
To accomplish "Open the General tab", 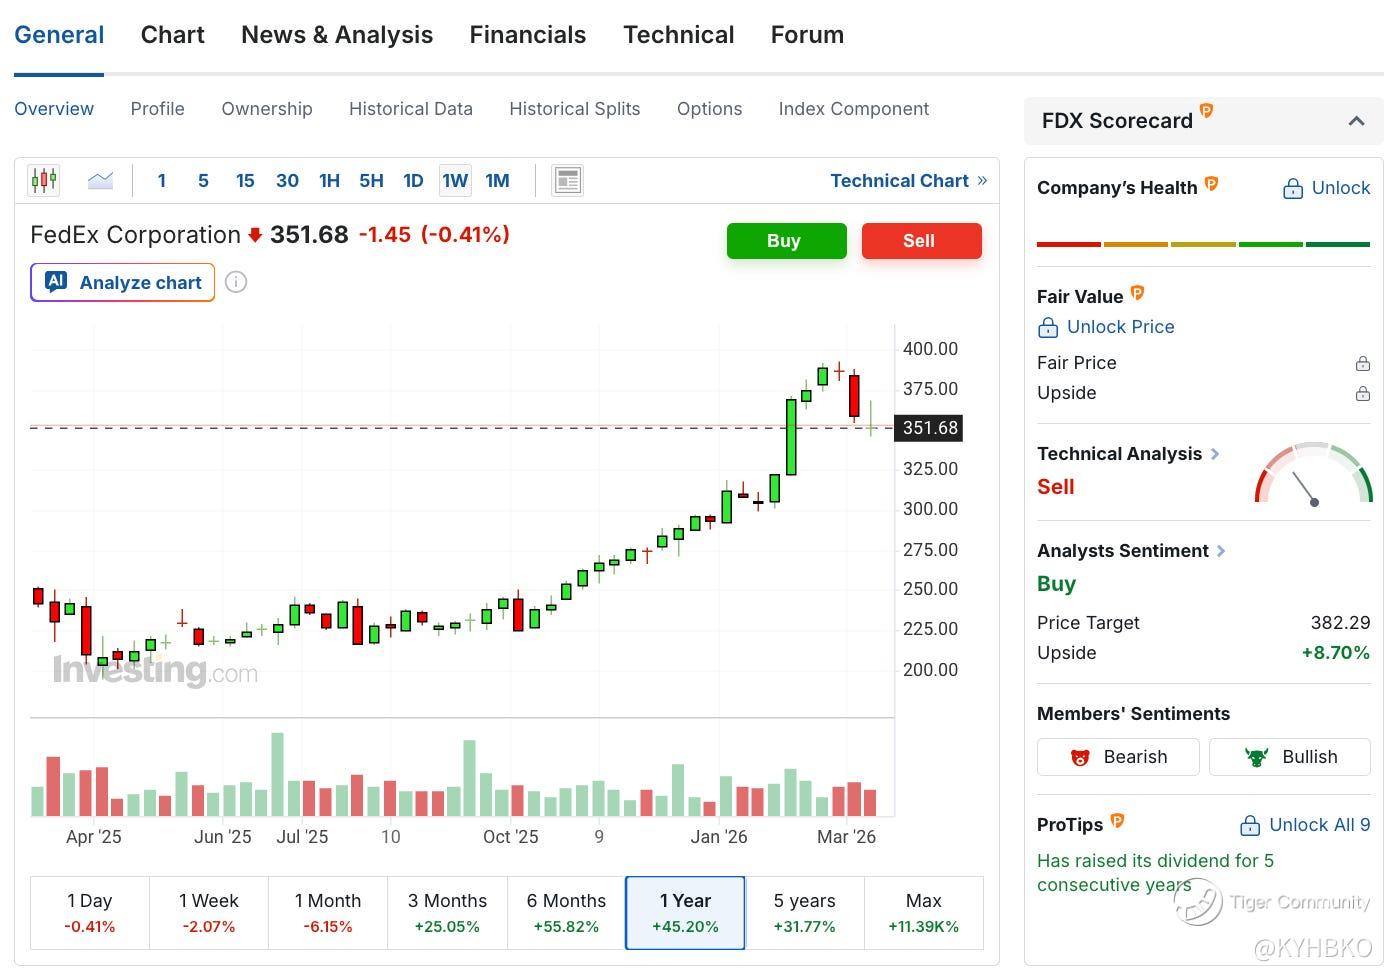I will point(59,35).
